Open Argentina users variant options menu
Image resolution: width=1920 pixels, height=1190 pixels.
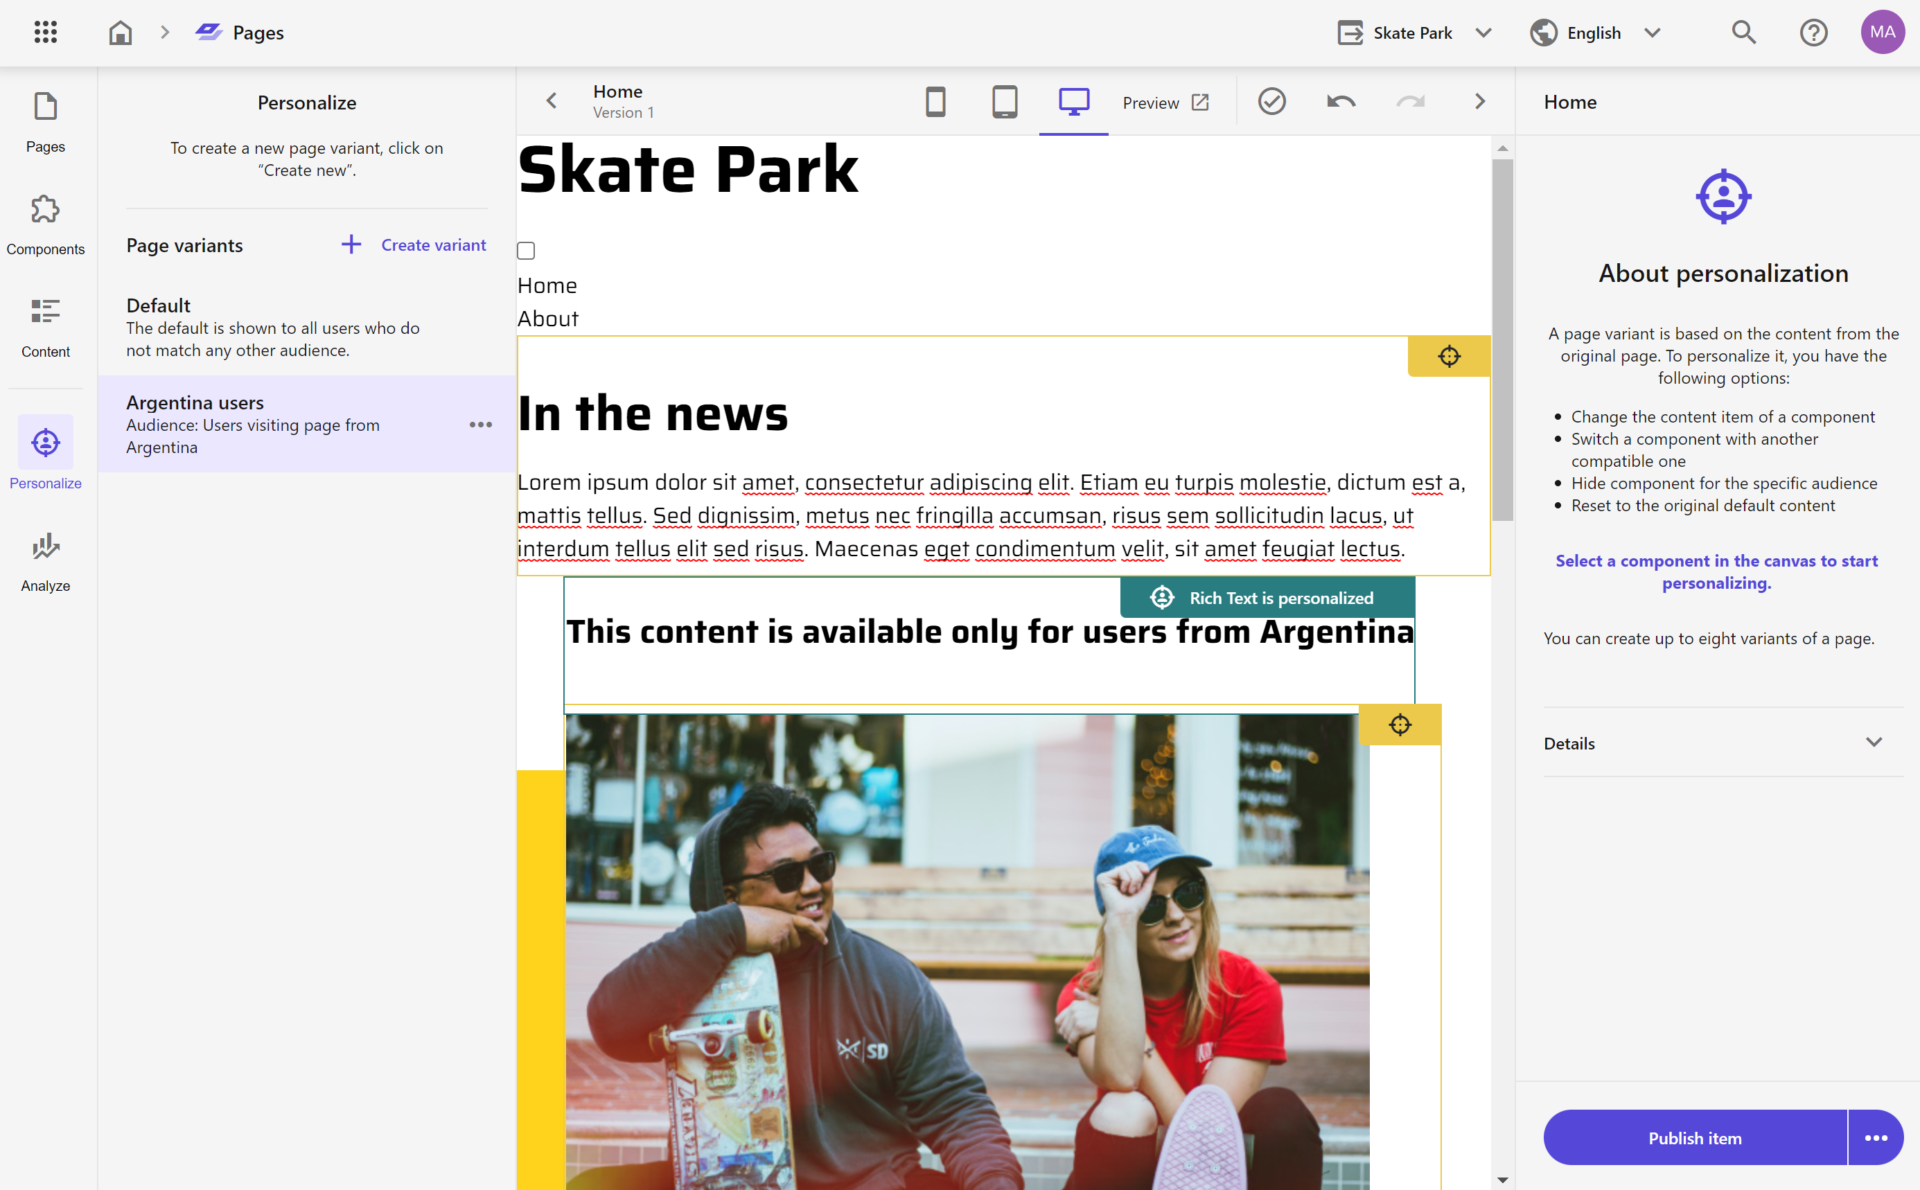pos(480,425)
